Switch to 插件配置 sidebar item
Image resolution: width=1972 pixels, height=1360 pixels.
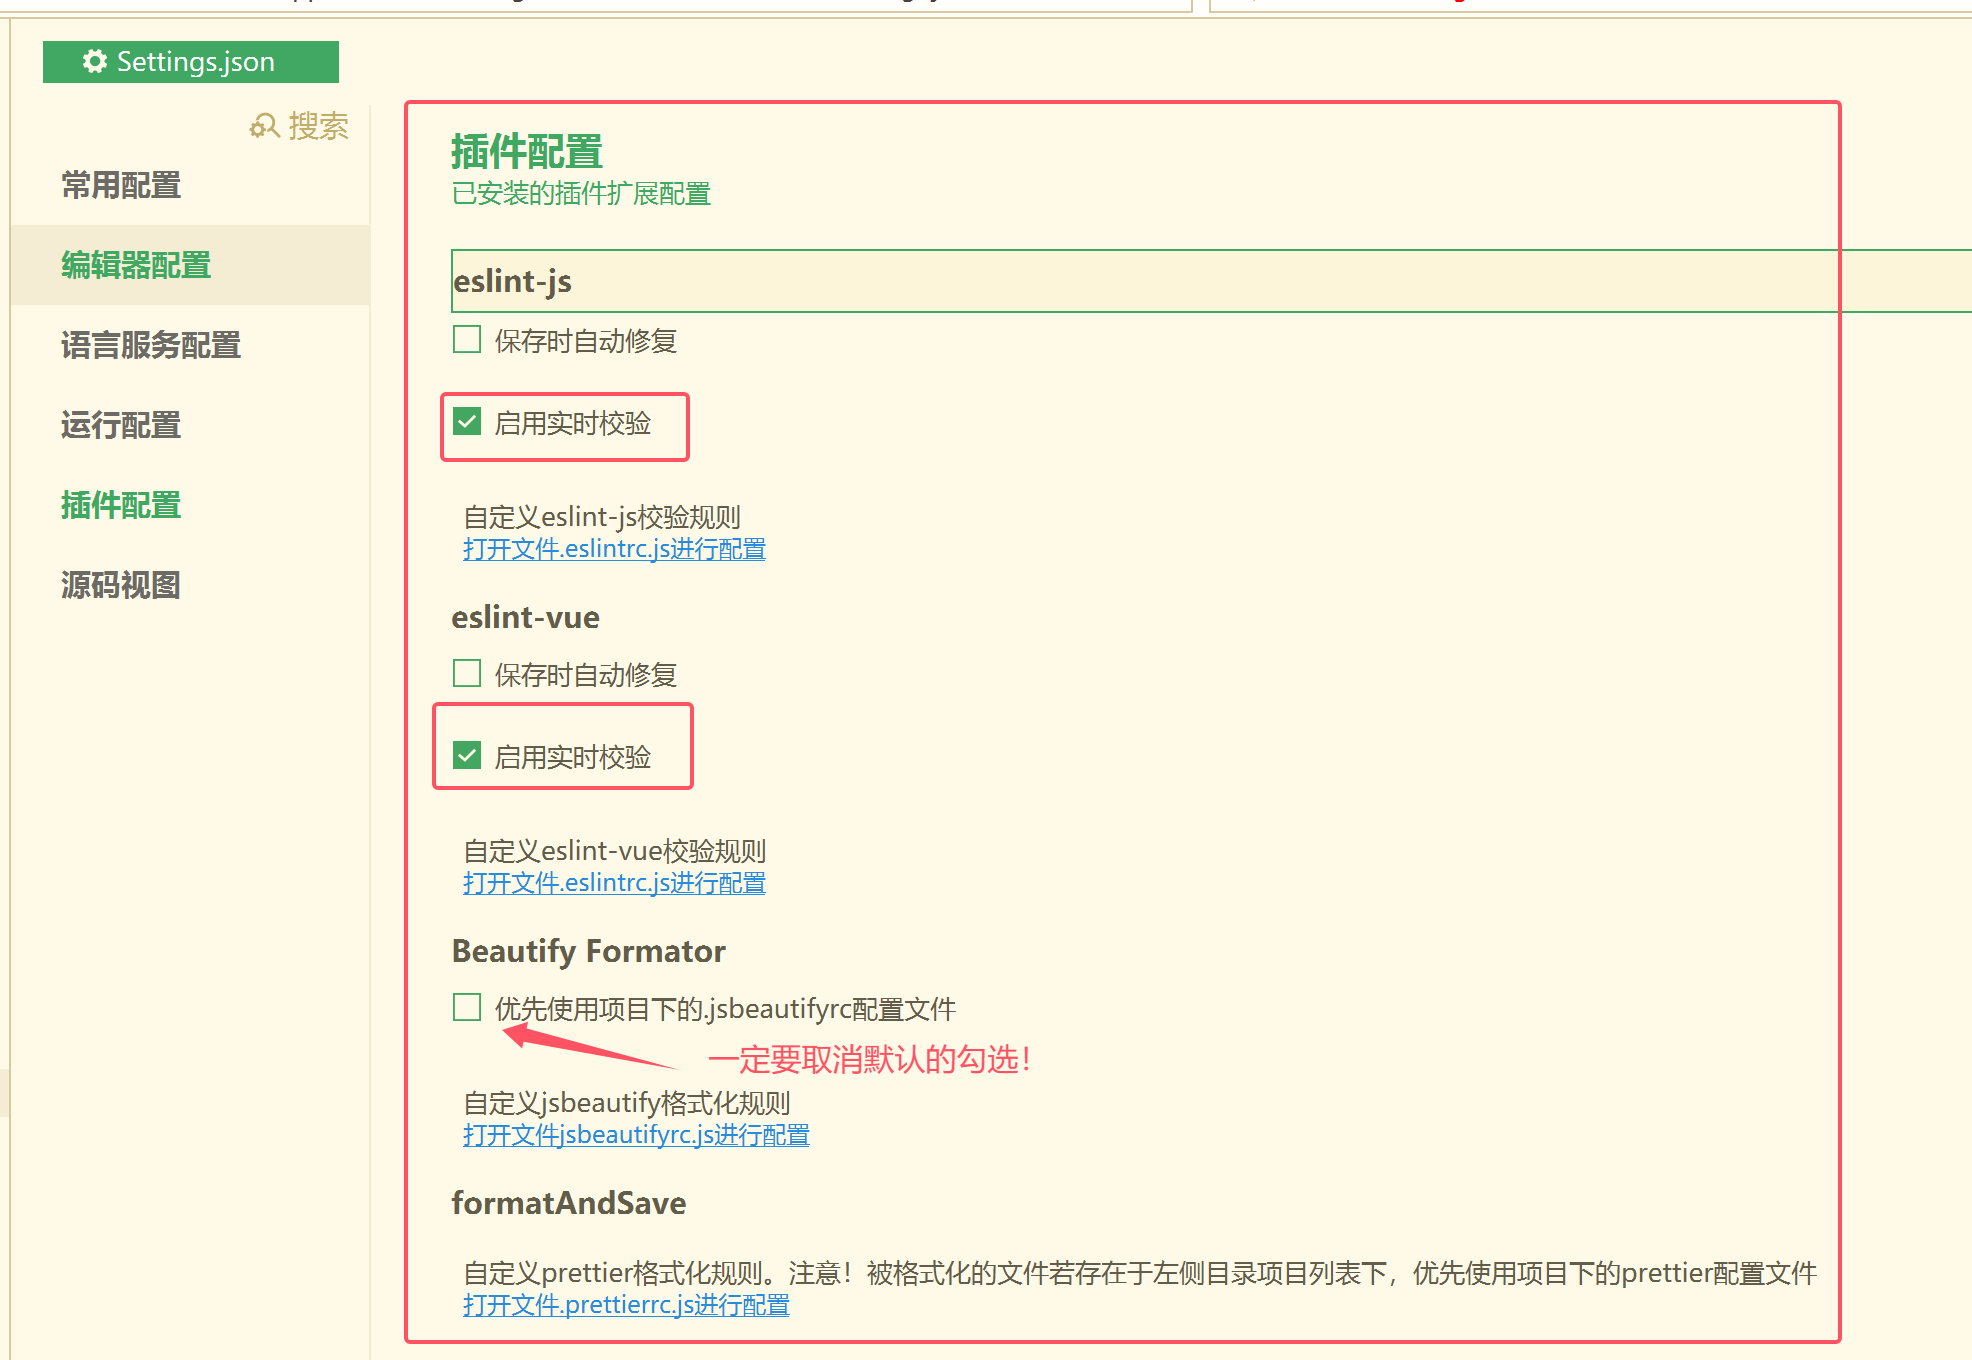pyautogui.click(x=121, y=505)
